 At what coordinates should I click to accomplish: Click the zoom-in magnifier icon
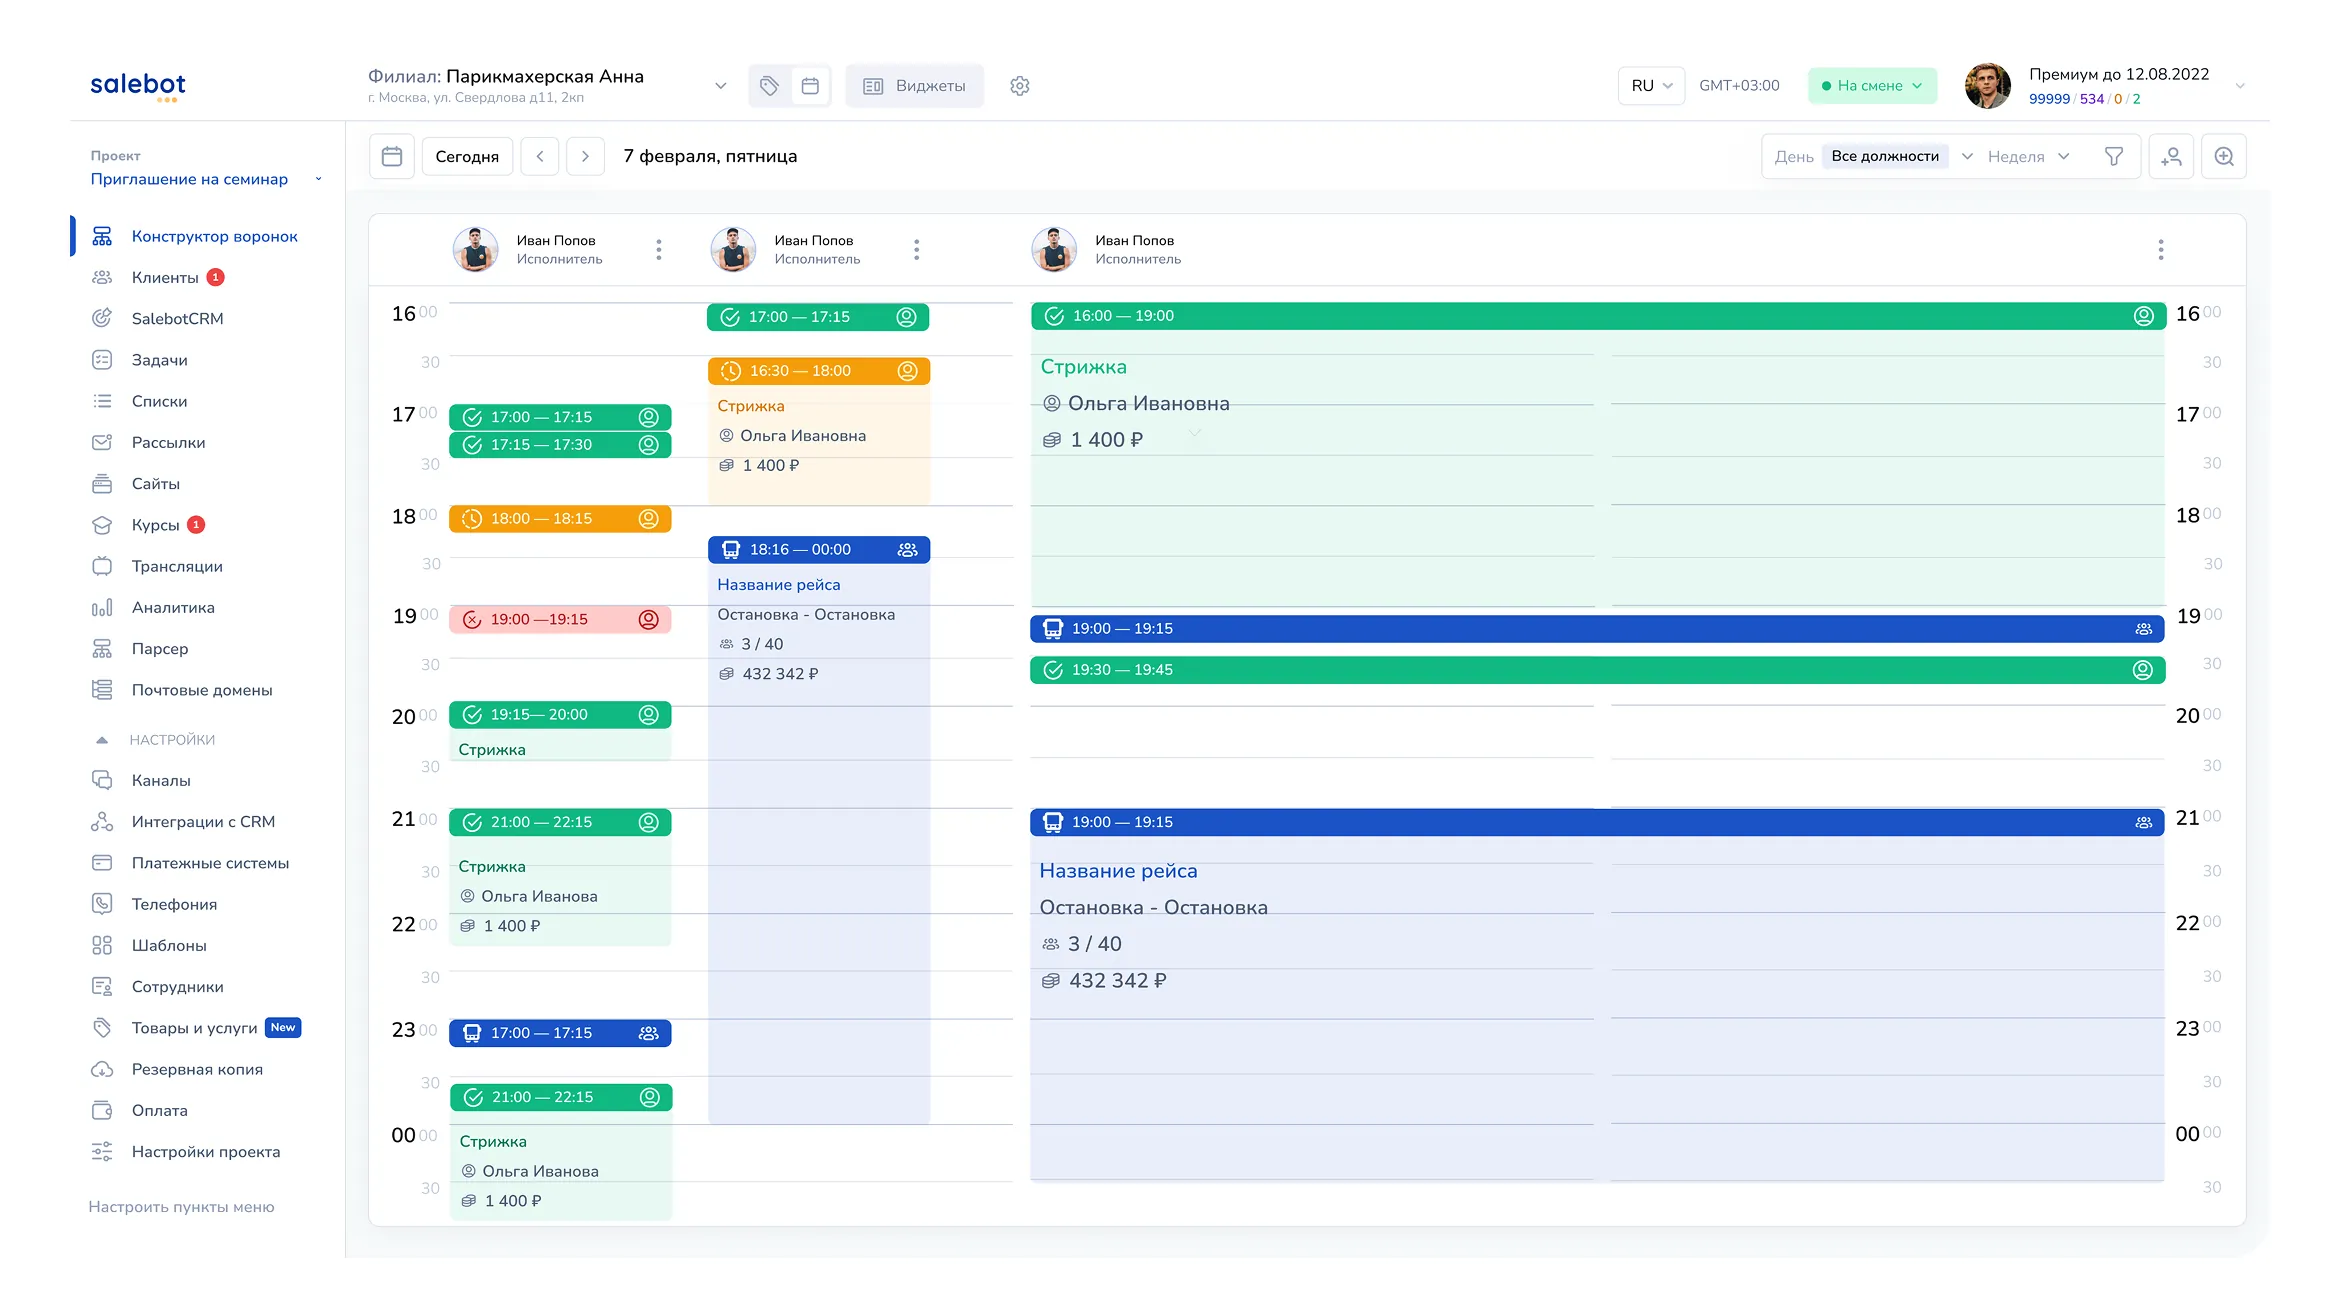[2223, 156]
